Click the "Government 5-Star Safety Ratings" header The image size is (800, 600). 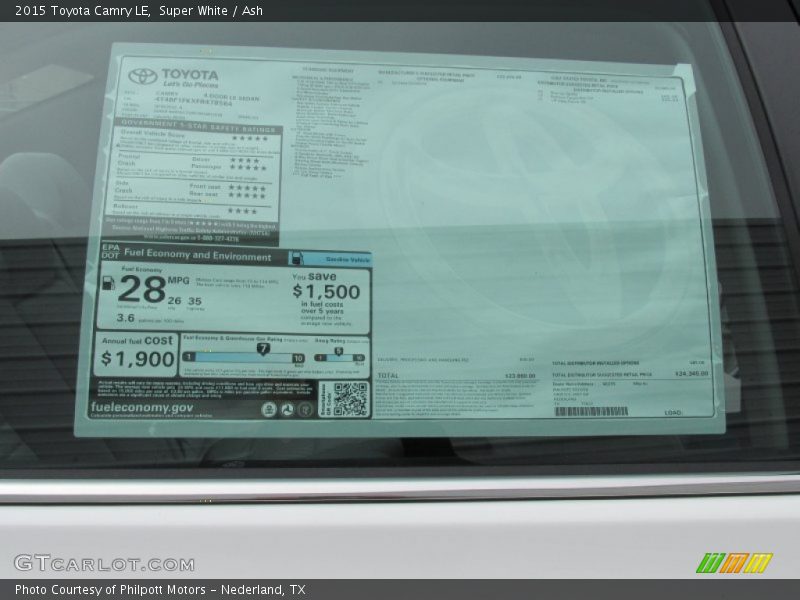[198, 126]
